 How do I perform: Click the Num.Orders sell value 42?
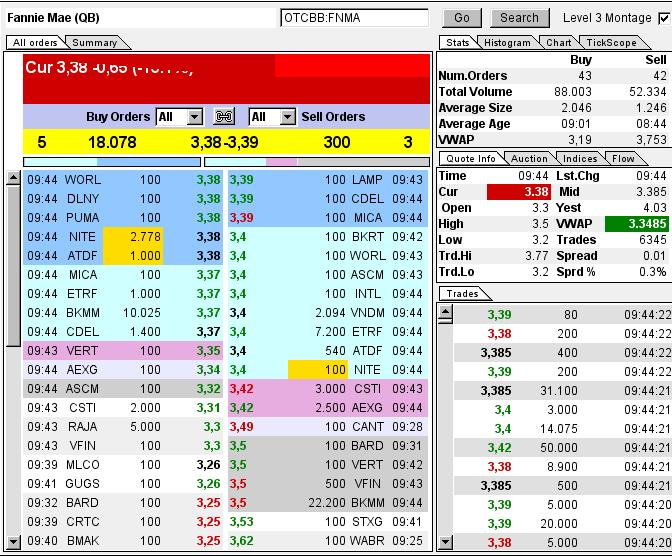coord(660,75)
